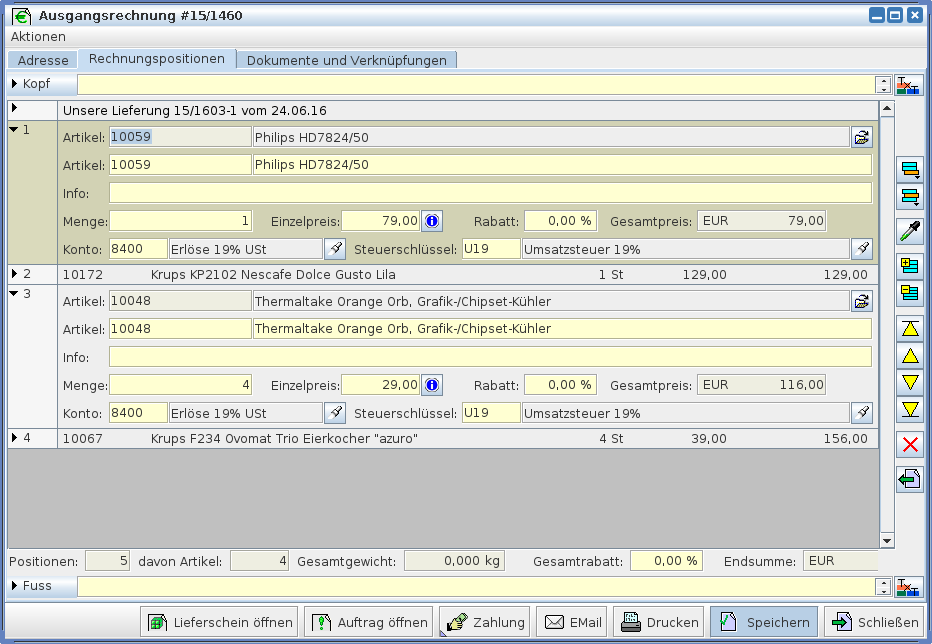
Task: Click the green arrow document icon in right toolbar
Action: tap(910, 479)
